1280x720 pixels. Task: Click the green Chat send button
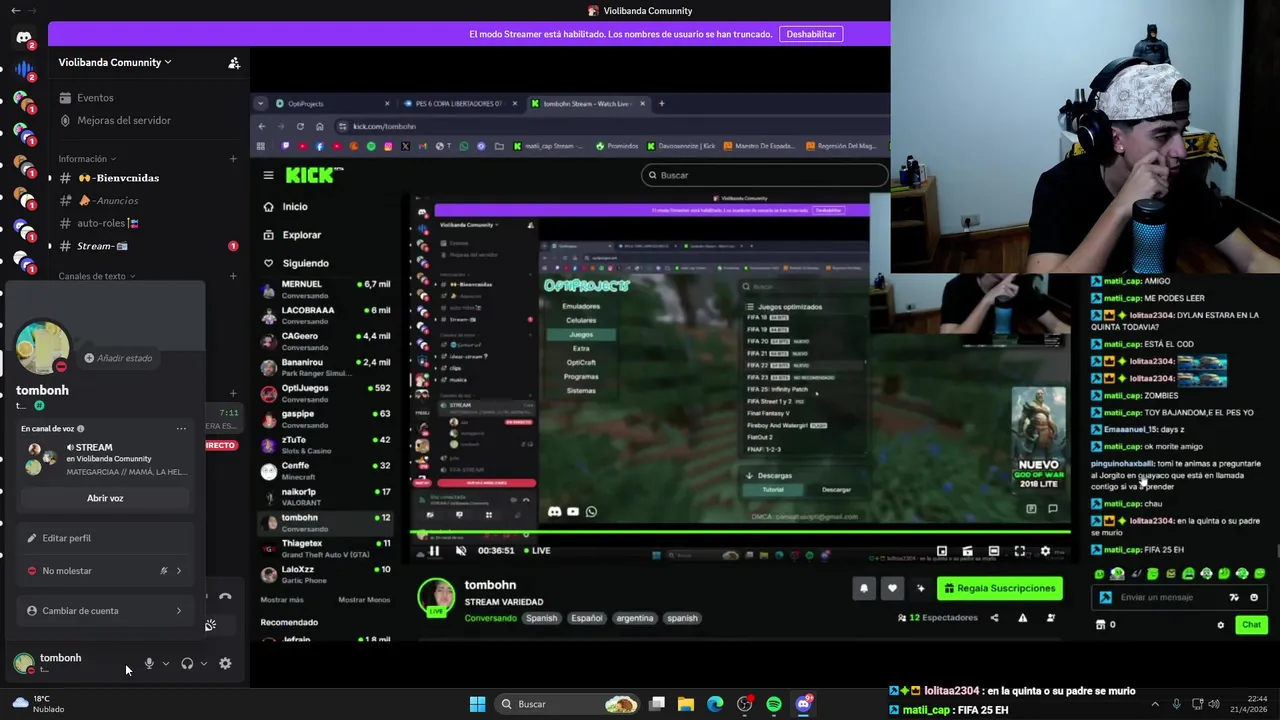click(x=1251, y=625)
